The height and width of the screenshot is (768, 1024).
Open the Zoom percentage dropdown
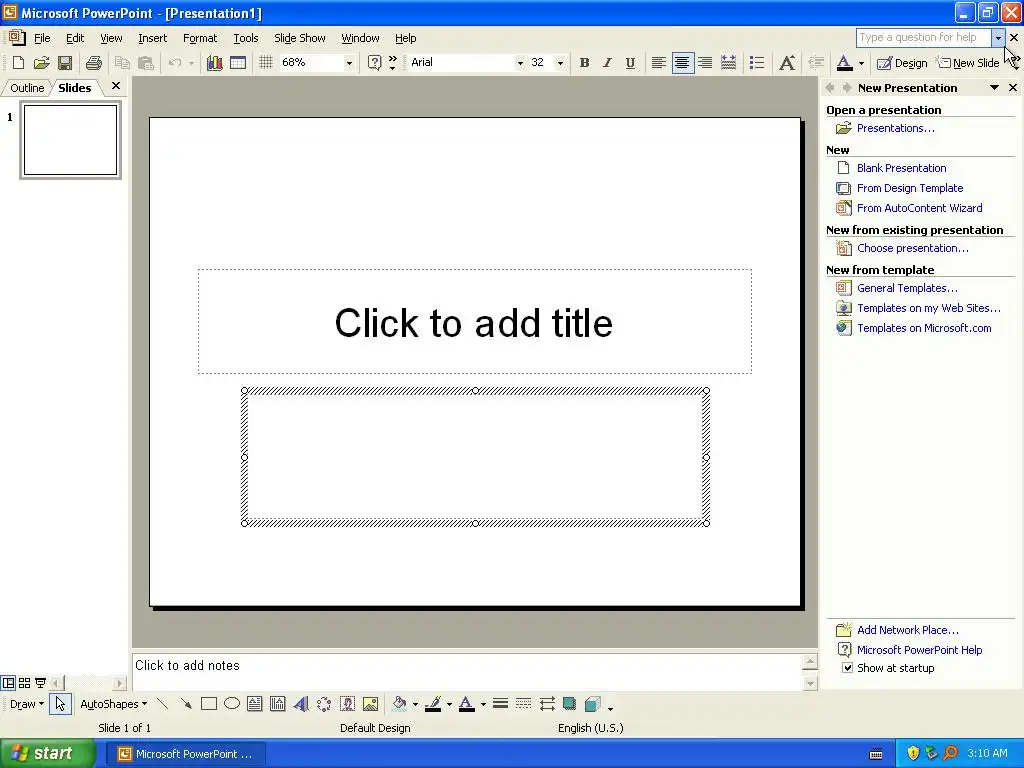click(349, 63)
